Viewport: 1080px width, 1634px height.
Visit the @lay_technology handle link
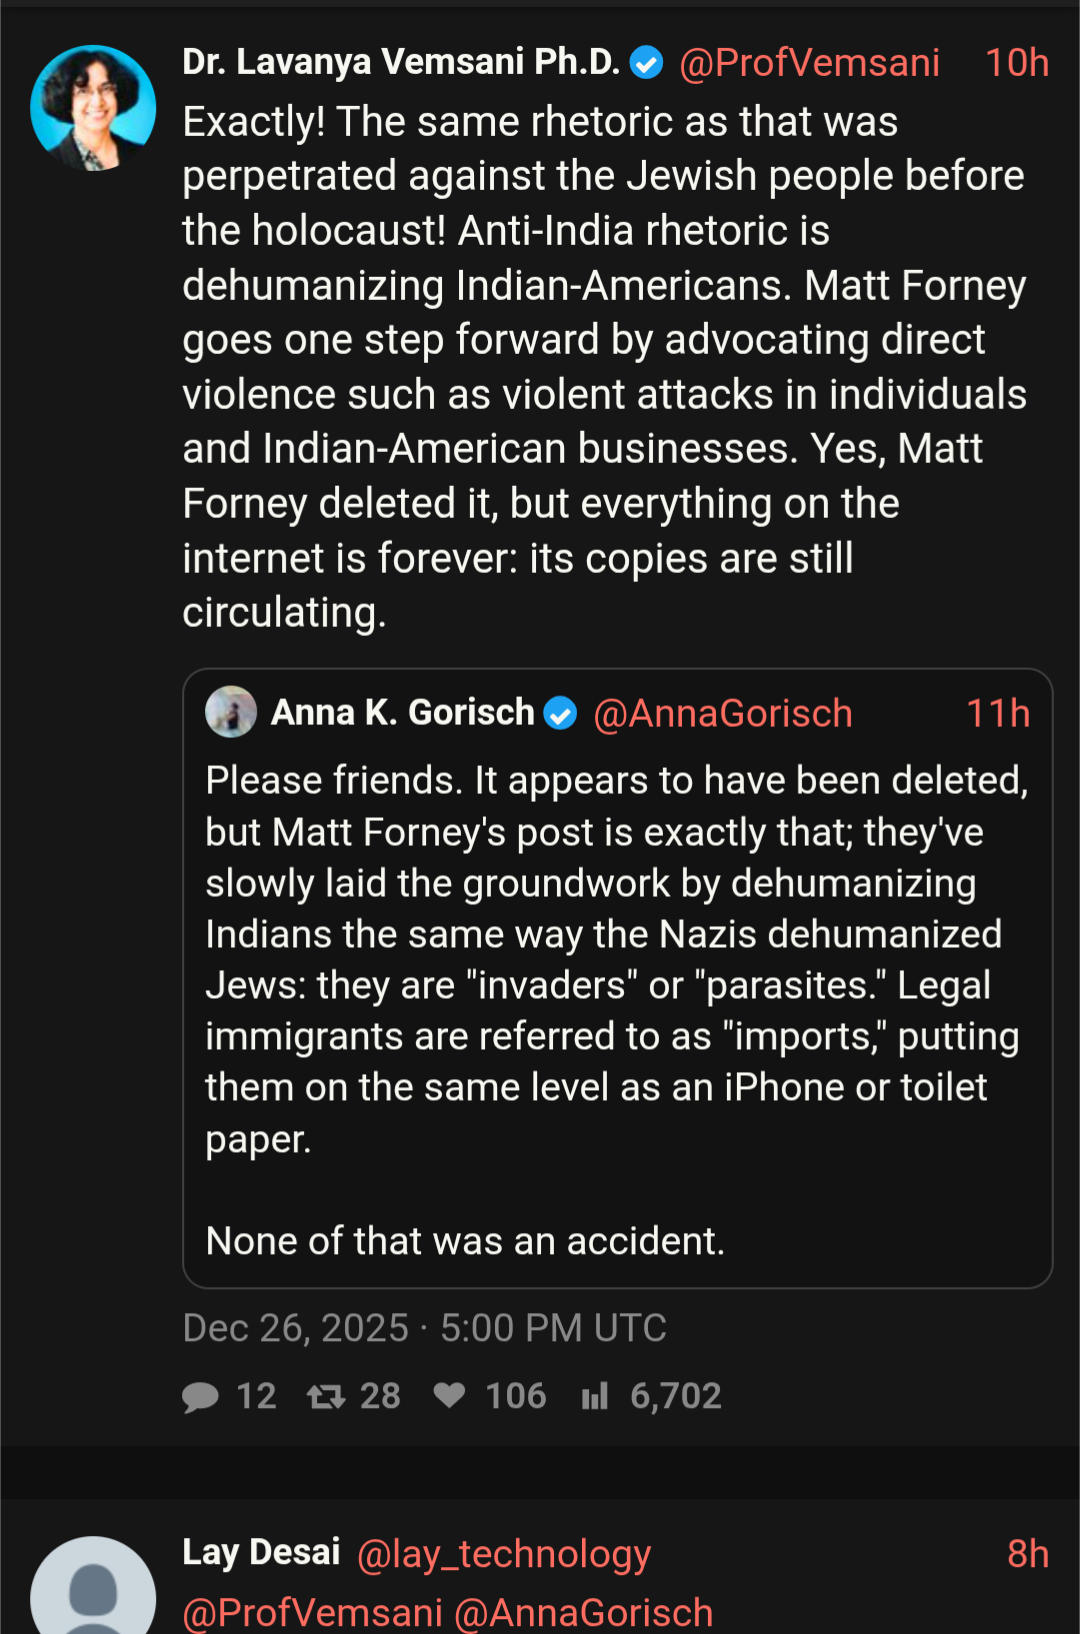[x=504, y=1554]
